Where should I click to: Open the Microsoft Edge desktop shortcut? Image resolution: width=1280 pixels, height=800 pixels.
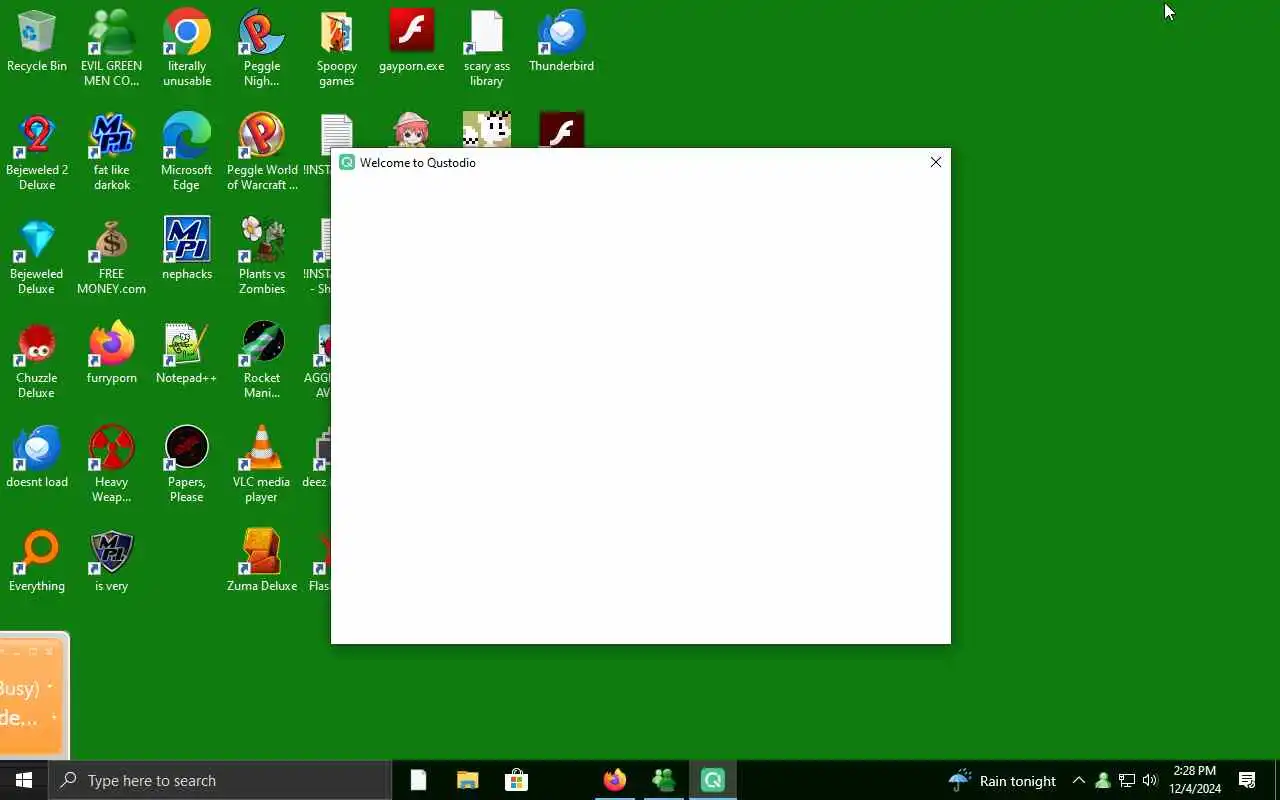click(187, 152)
